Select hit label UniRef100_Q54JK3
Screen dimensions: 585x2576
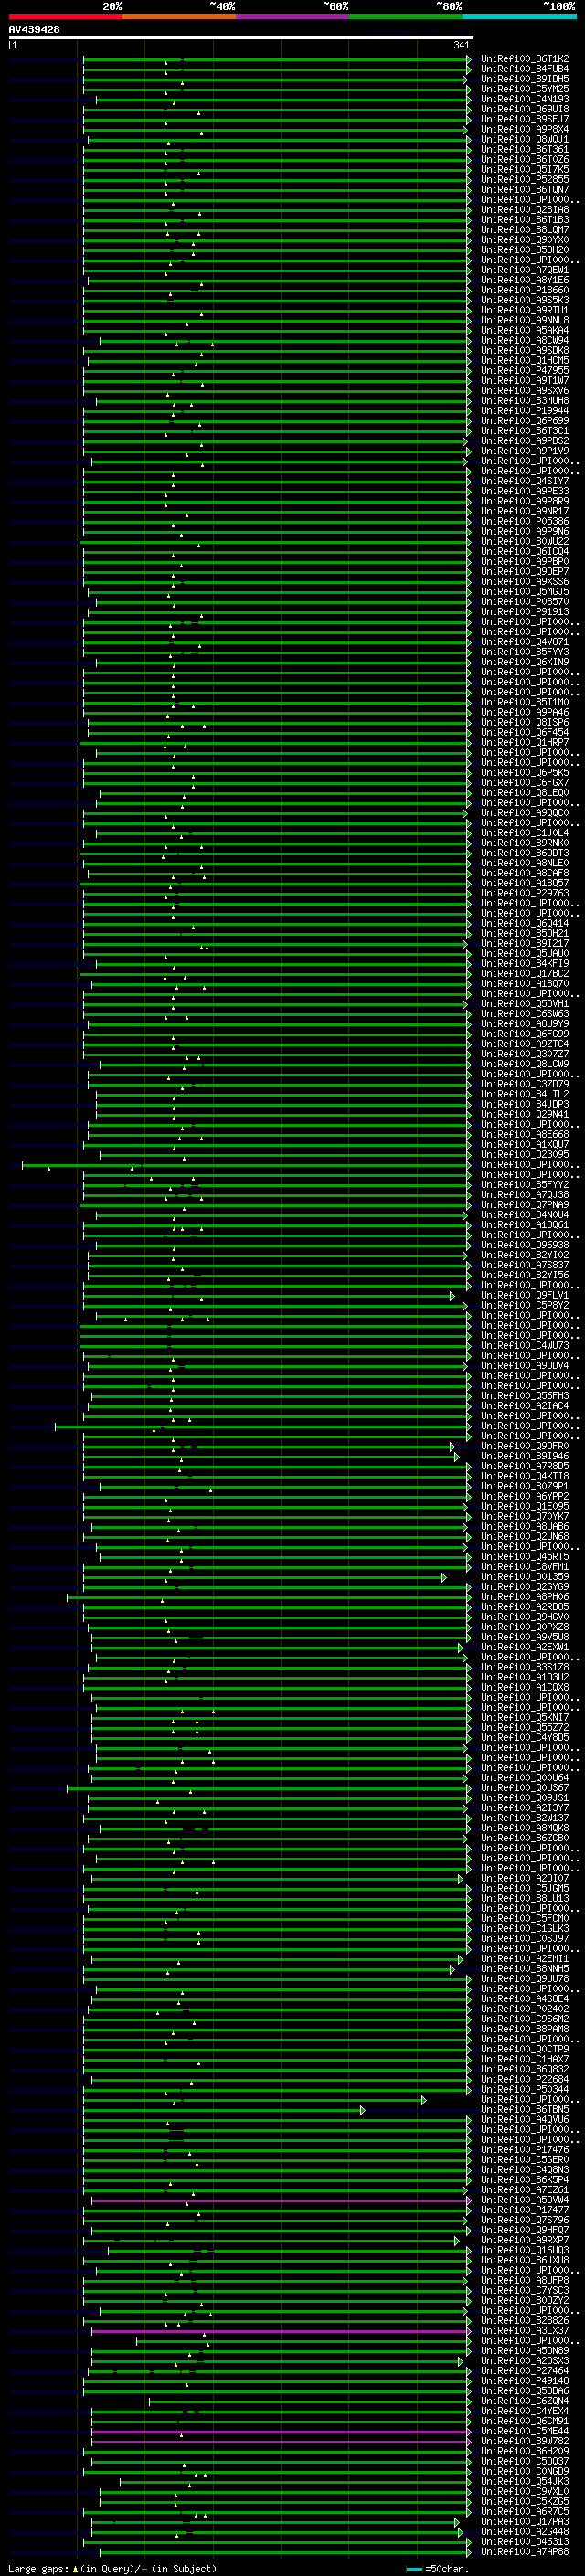524,2482
